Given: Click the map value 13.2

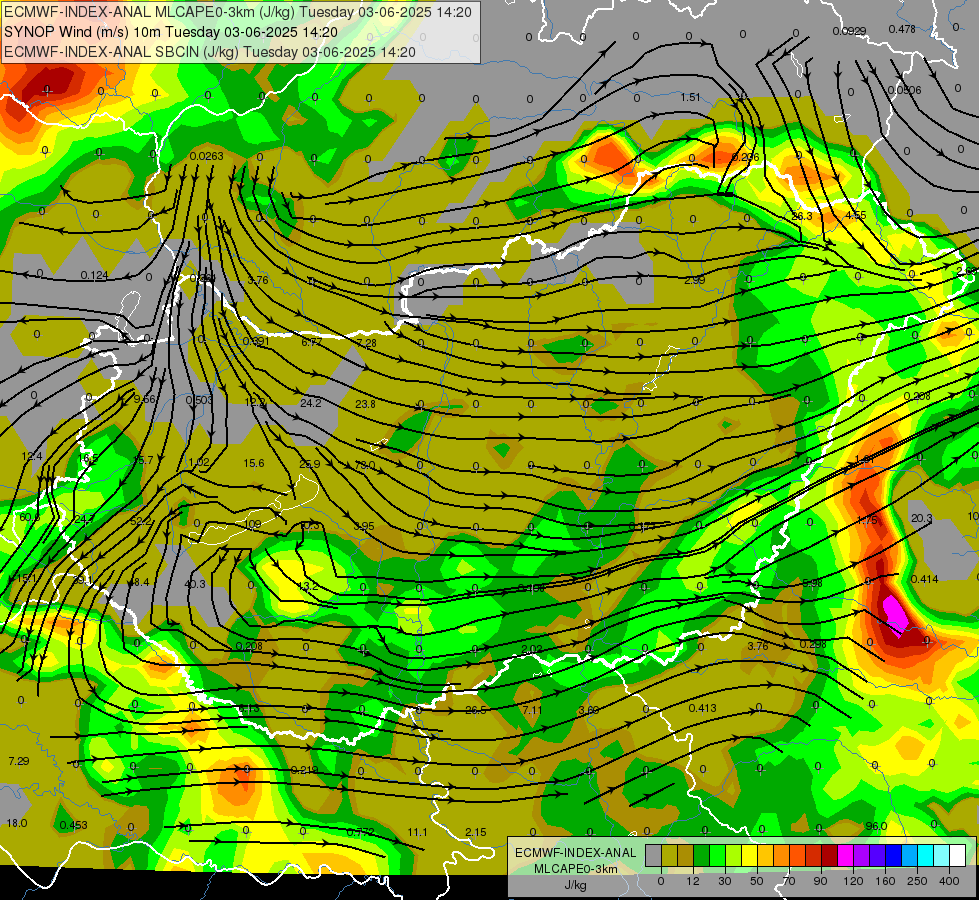Looking at the screenshot, I should pos(308,586).
